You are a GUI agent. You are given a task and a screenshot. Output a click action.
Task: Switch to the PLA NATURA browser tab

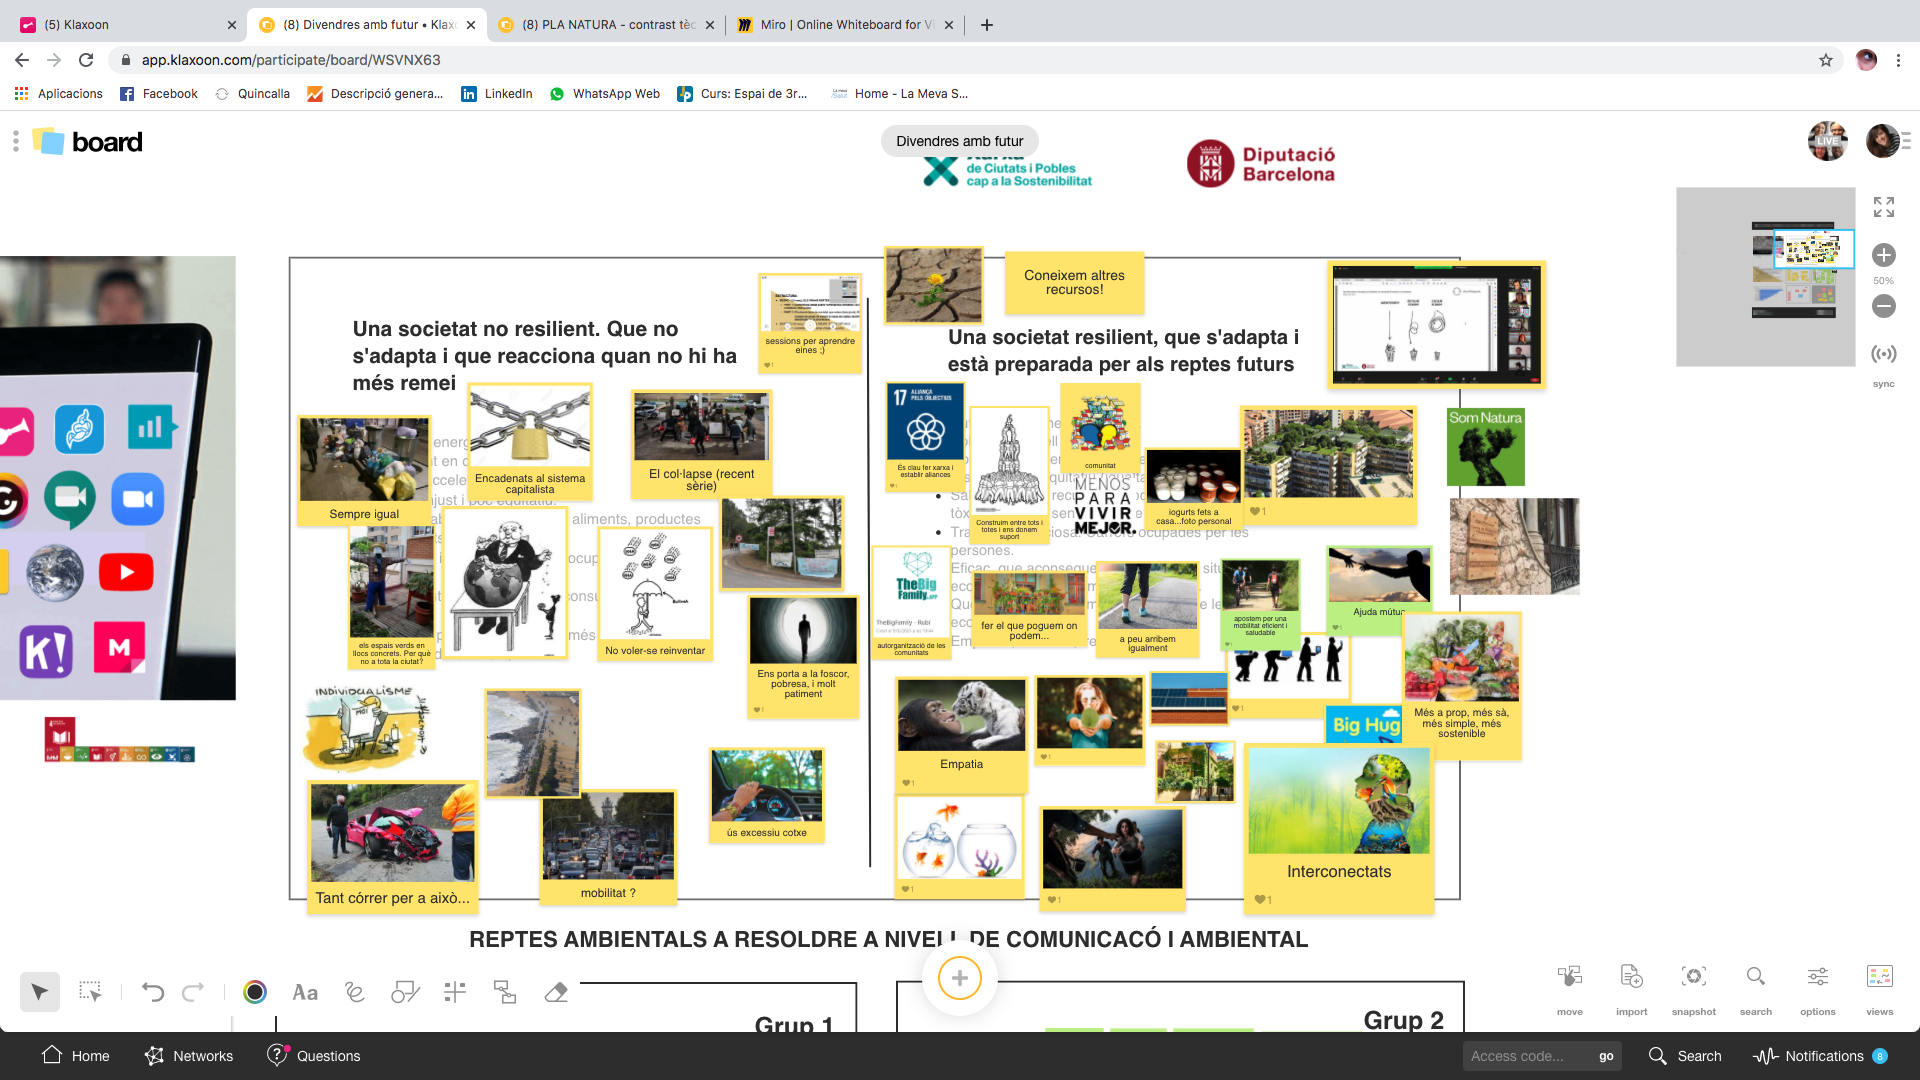point(607,25)
